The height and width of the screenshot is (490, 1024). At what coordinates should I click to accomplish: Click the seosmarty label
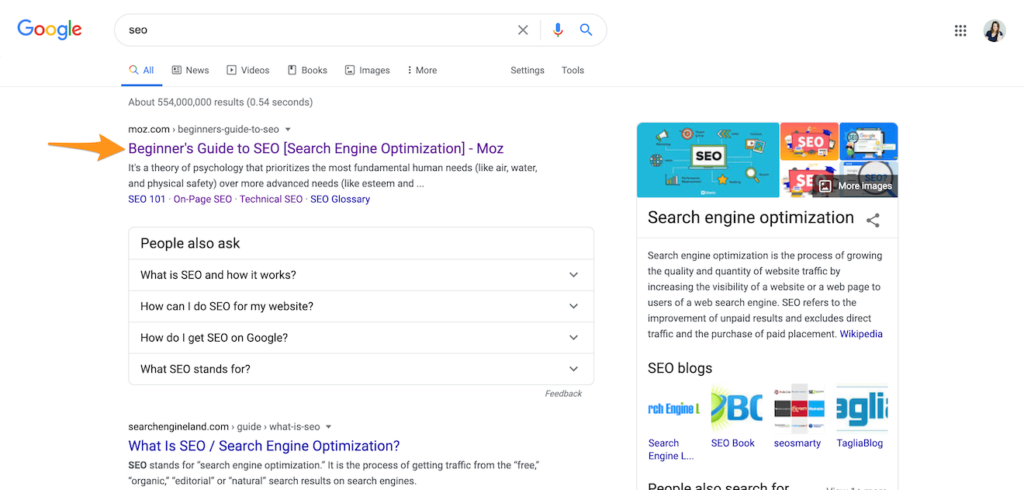pos(797,443)
